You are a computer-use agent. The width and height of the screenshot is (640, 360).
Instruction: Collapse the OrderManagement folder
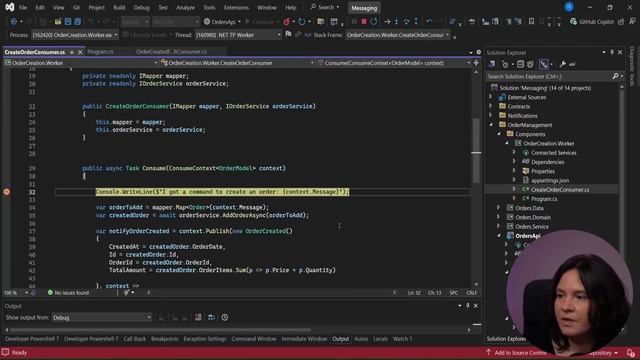coord(491,125)
